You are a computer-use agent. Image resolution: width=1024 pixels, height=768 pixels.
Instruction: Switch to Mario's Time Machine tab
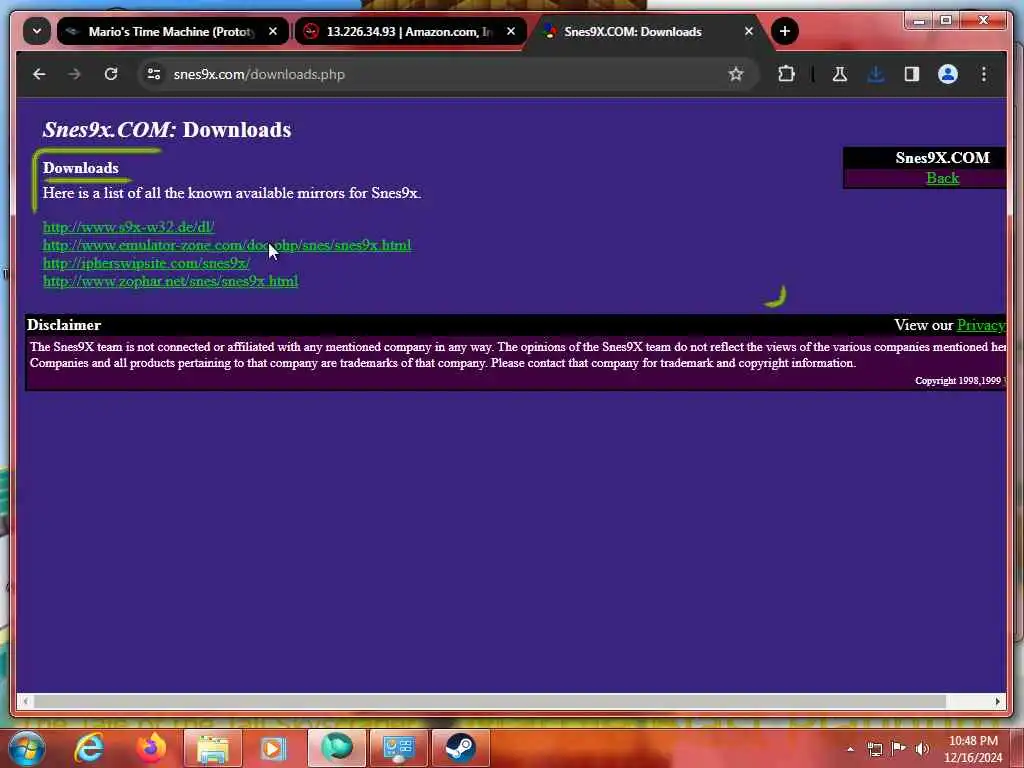(x=172, y=31)
